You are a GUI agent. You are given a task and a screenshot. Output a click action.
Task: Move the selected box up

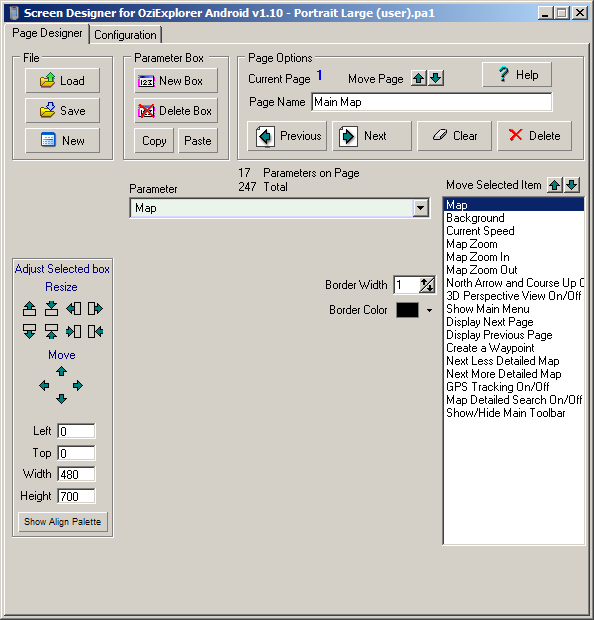pos(61,371)
